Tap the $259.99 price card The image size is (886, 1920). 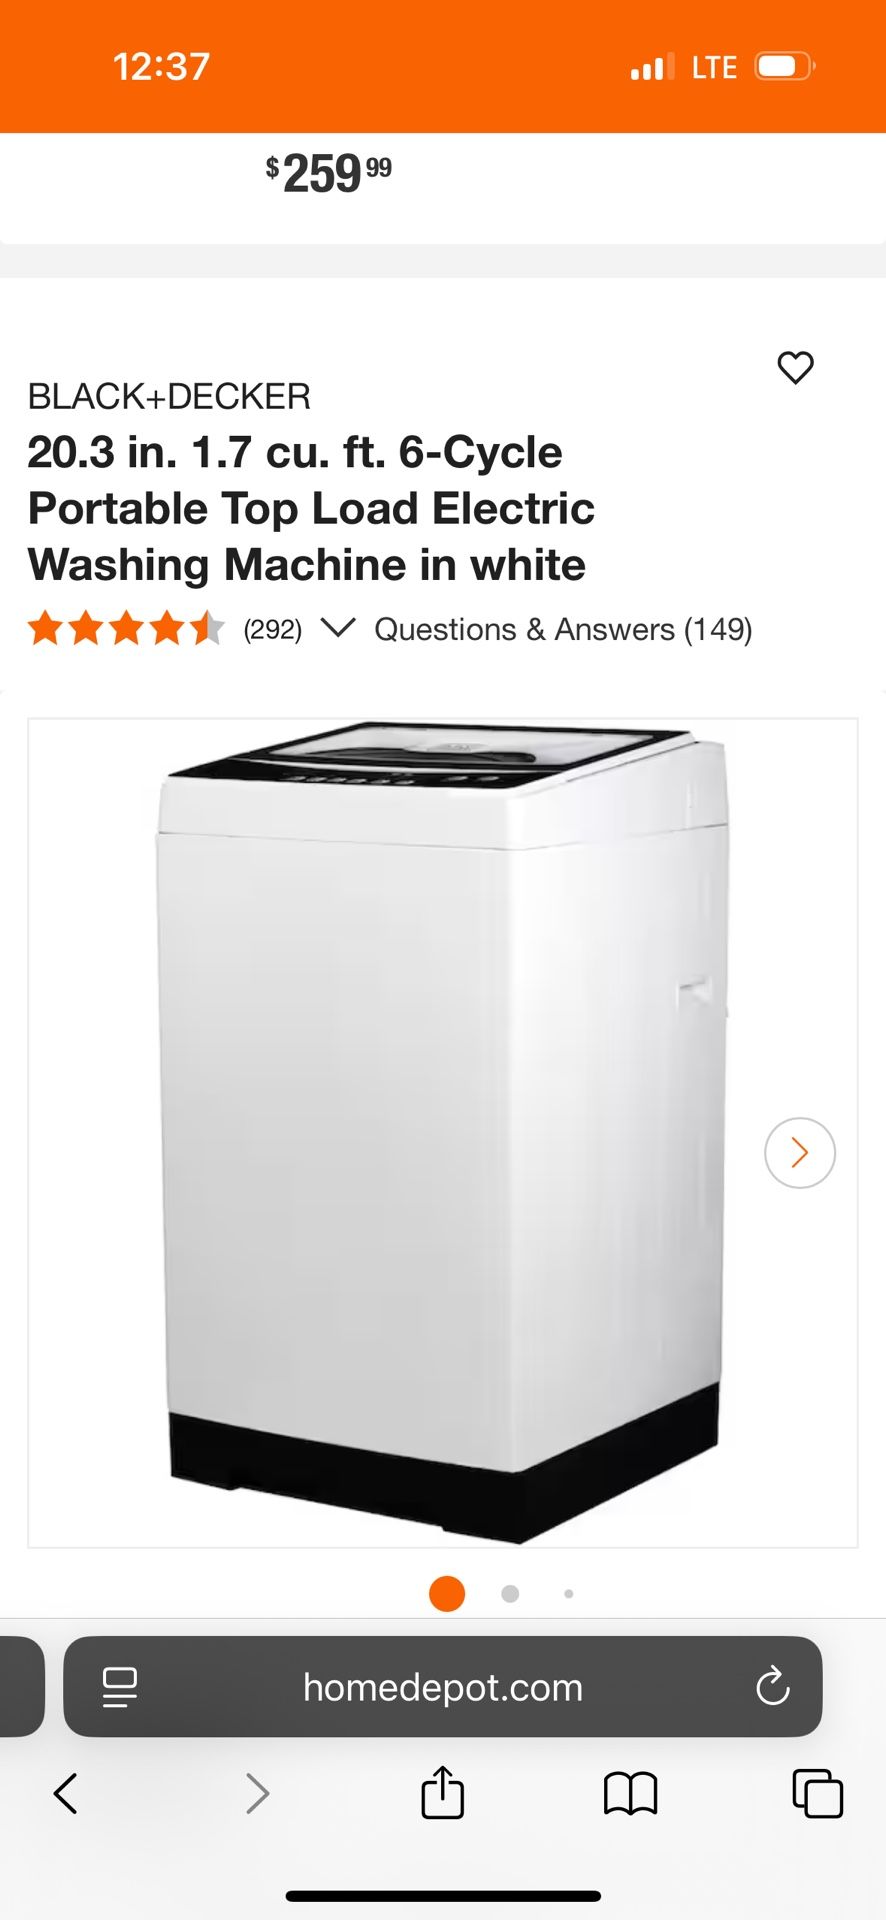442,188
